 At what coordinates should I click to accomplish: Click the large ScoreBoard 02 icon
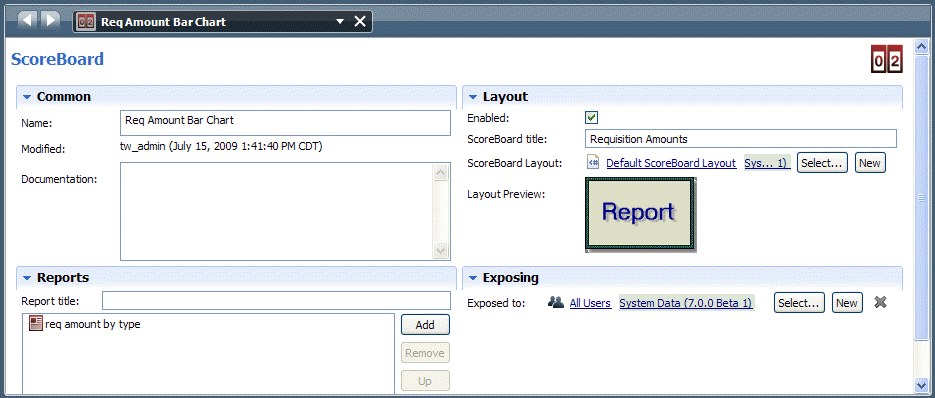coord(887,61)
